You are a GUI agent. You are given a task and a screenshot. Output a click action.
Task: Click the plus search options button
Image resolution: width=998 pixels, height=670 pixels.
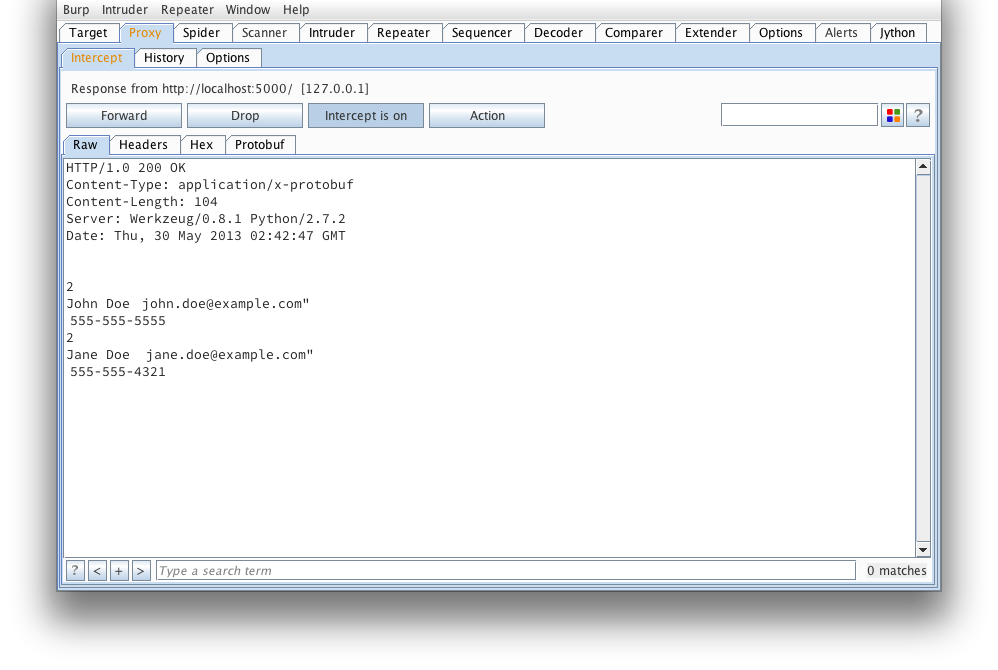119,571
